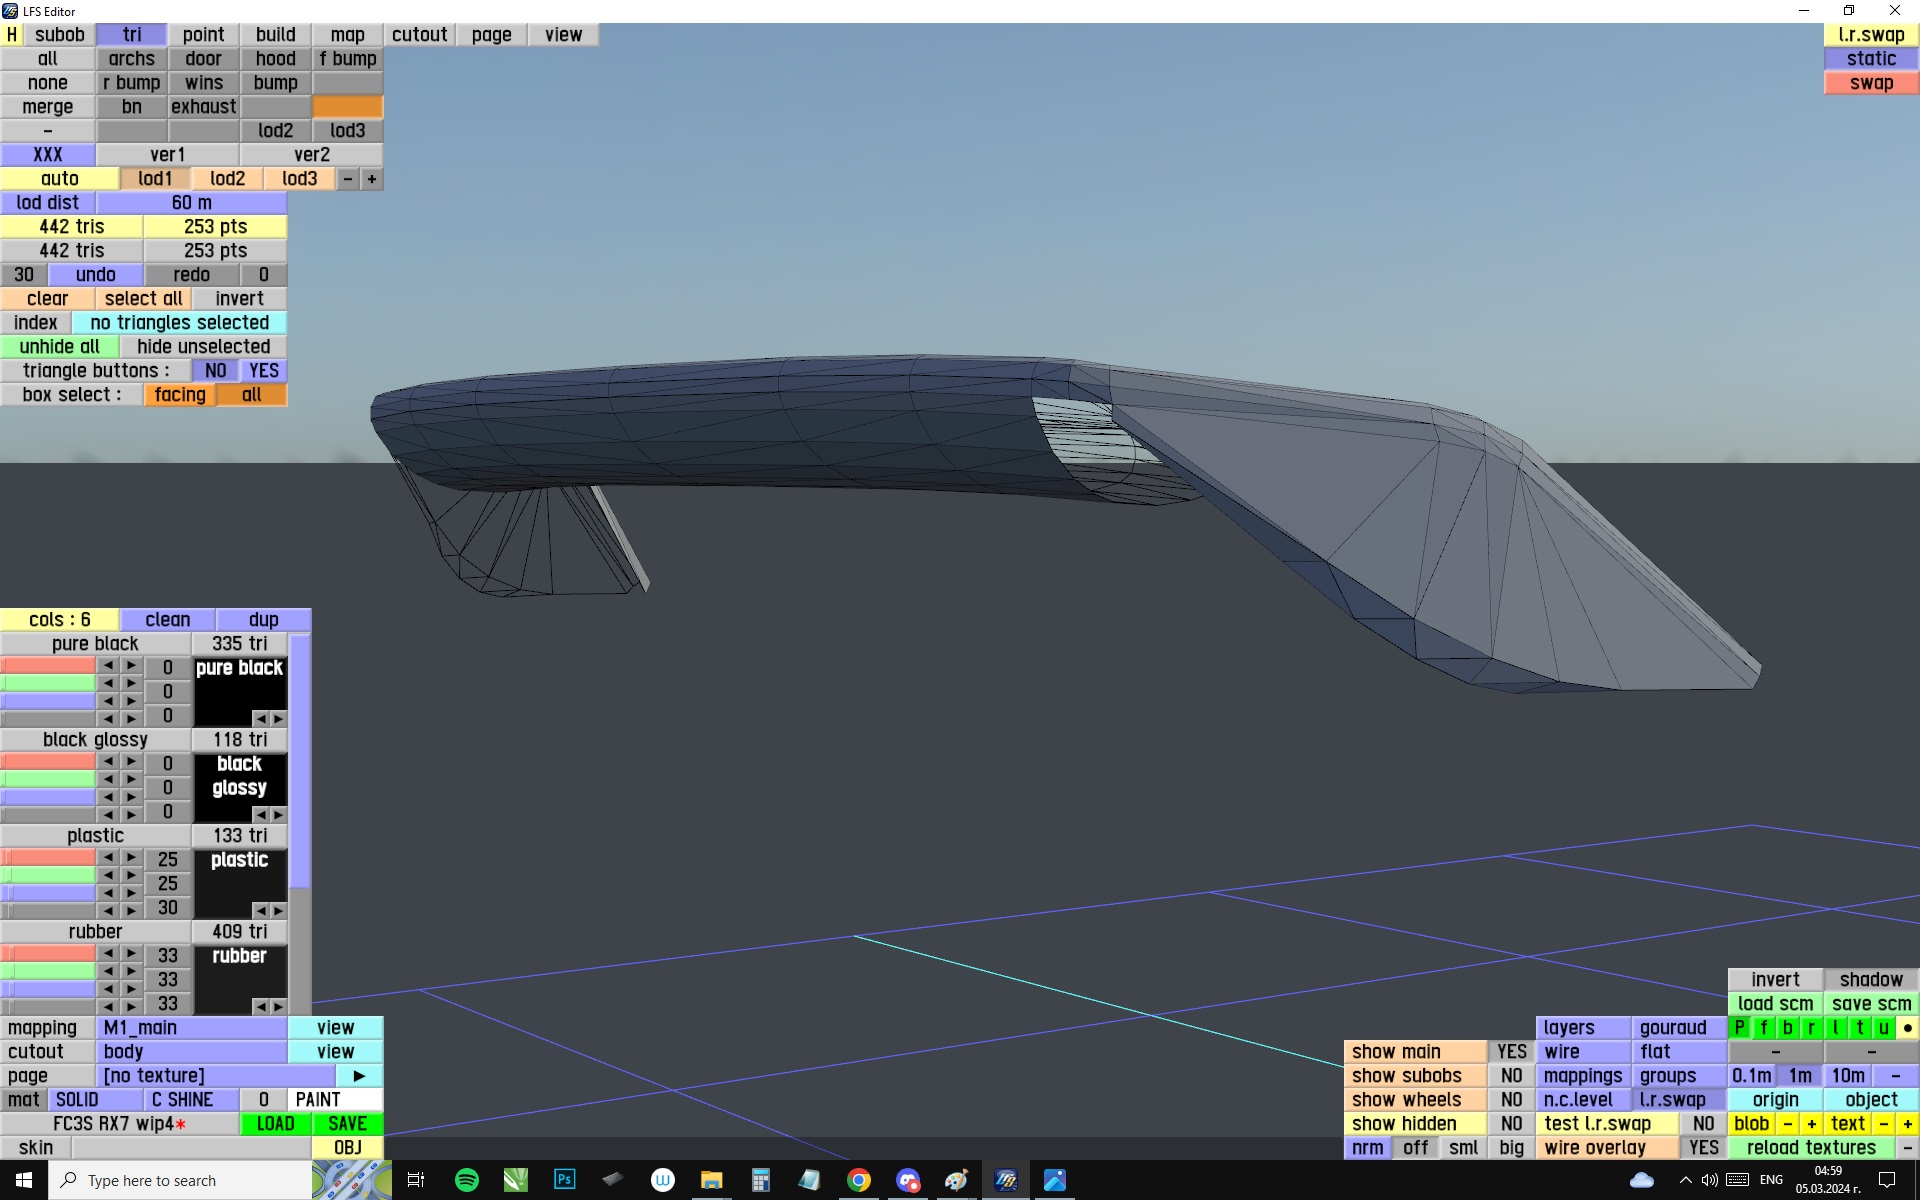Increase blob size with the plus button
Screen dimensions: 1920x1200
tap(1811, 1124)
